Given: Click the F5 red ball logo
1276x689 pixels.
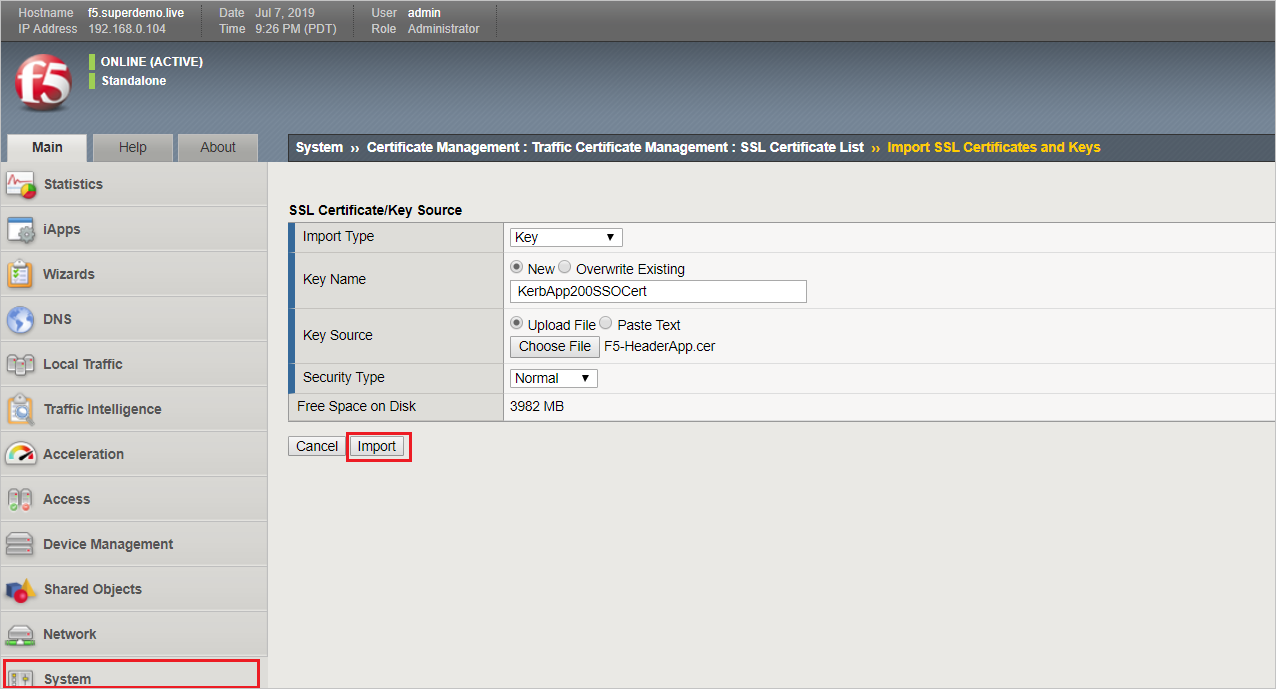Looking at the screenshot, I should pos(44,82).
